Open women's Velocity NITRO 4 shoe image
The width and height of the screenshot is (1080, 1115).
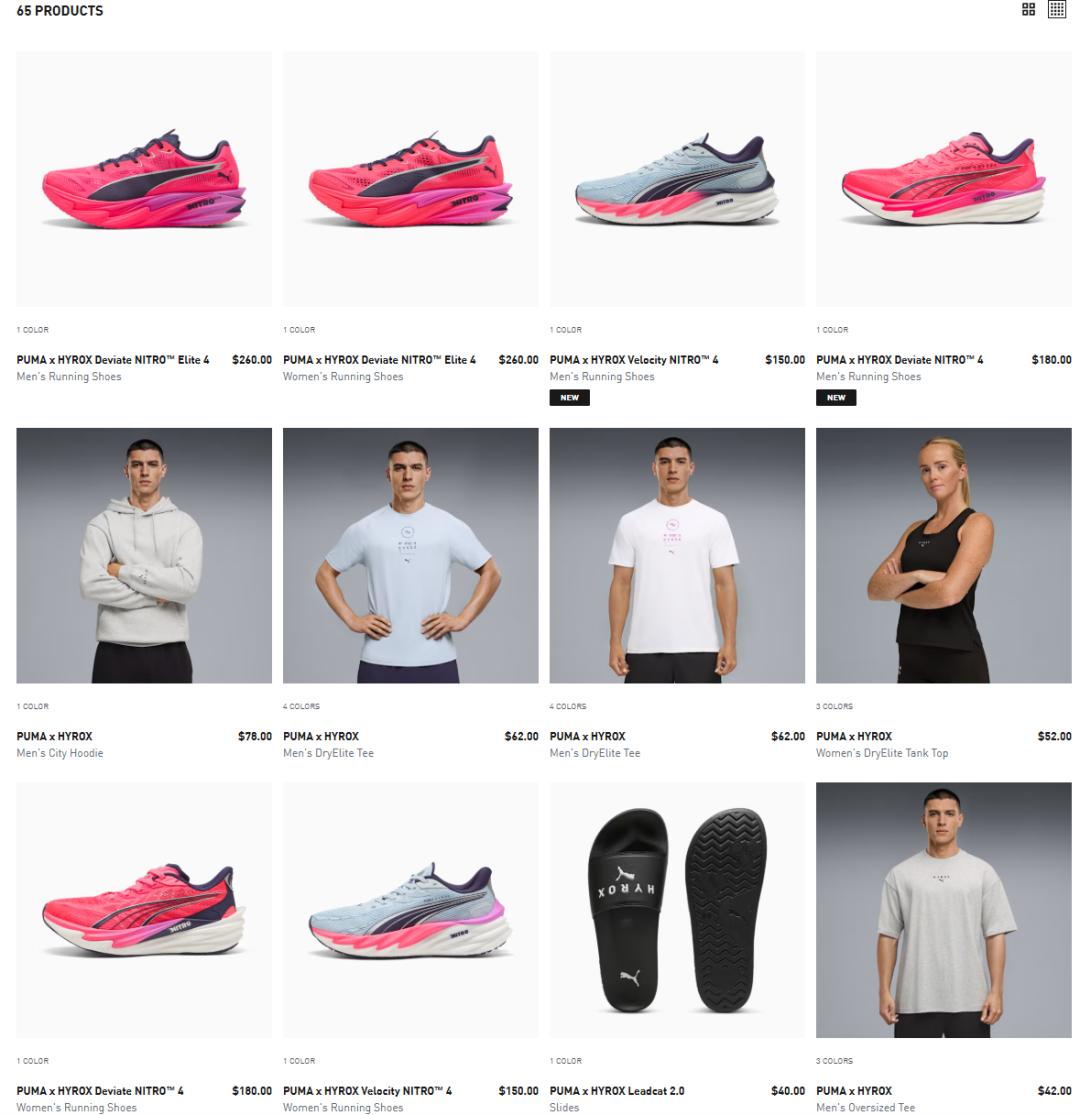pos(410,910)
